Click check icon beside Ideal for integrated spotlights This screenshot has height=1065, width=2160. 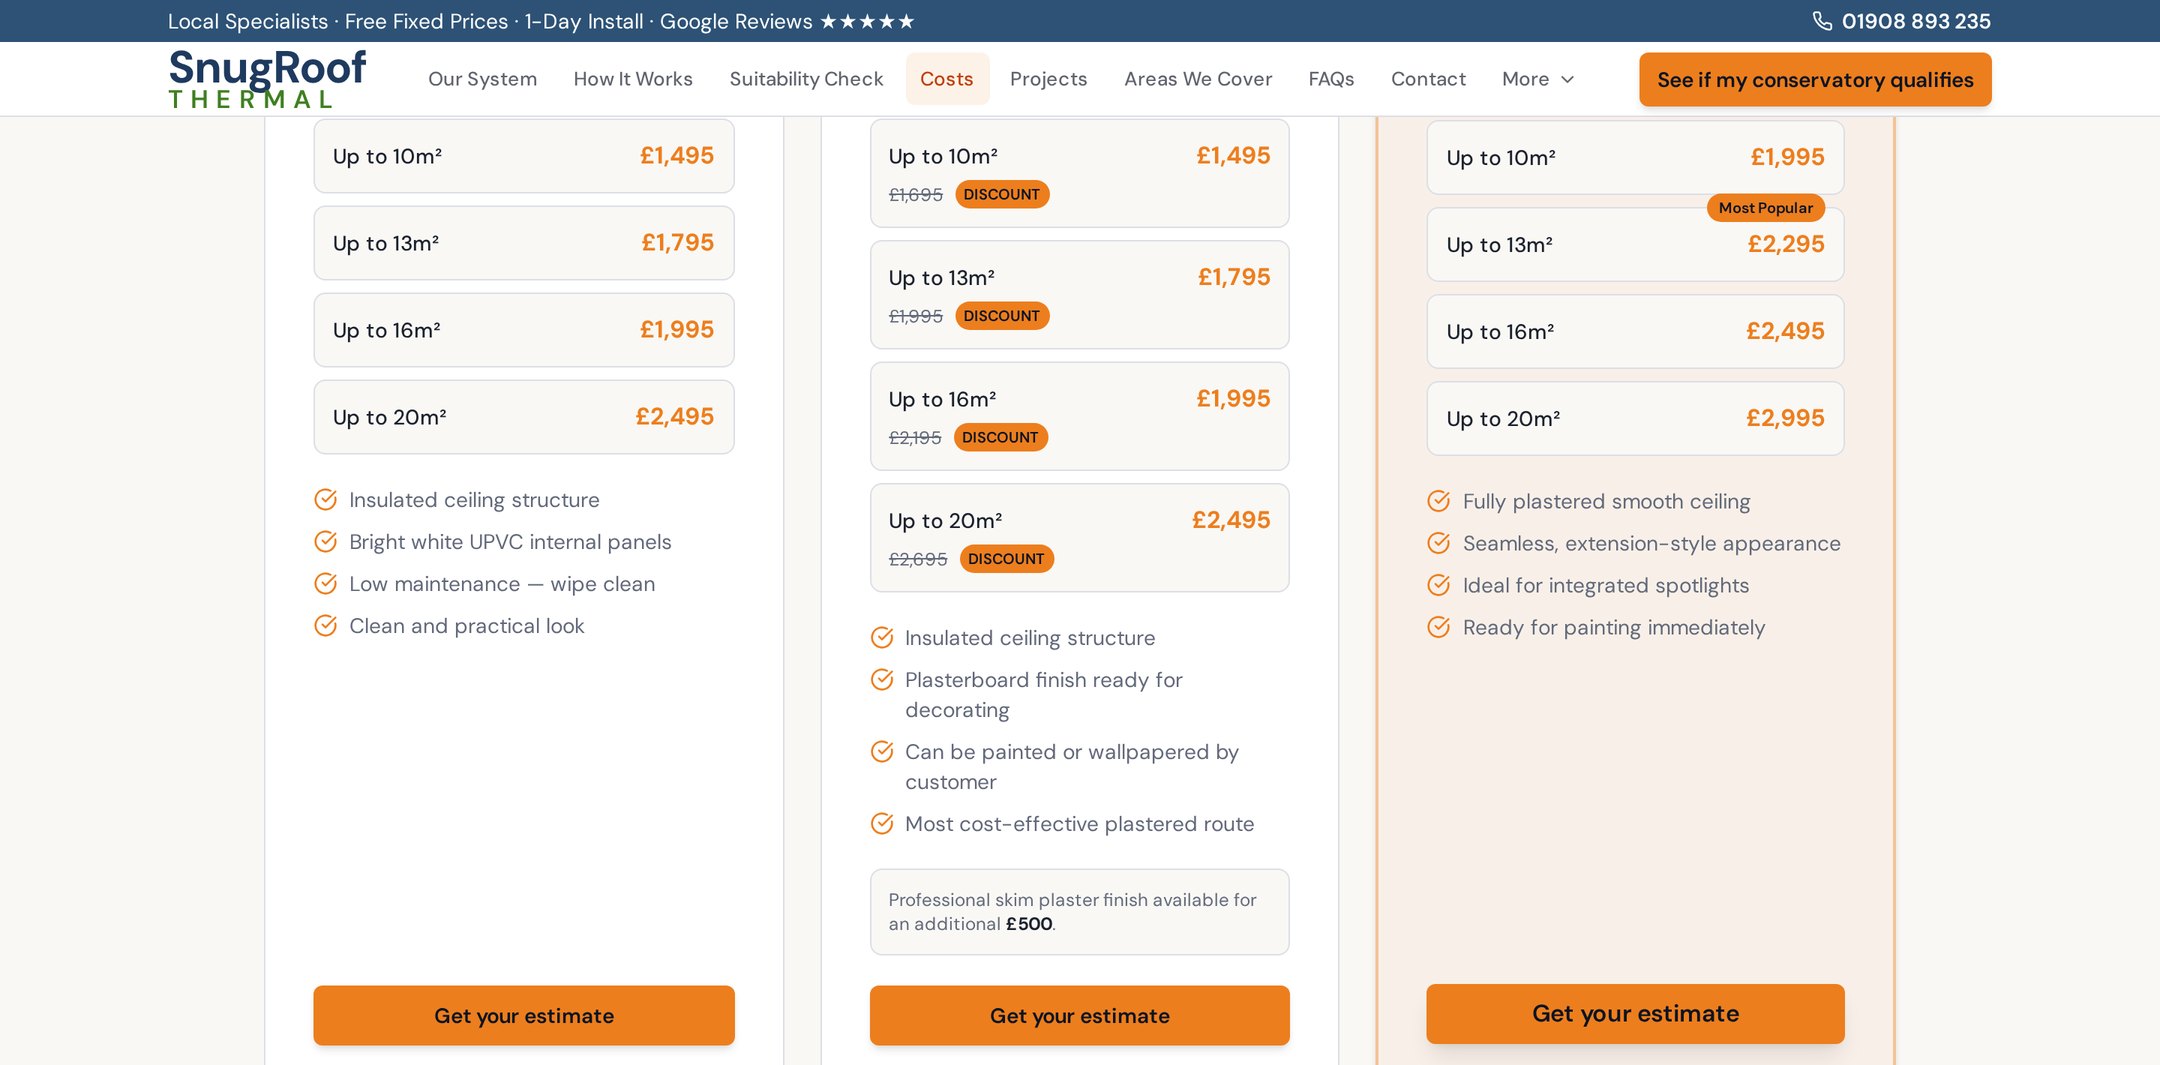pos(1439,586)
